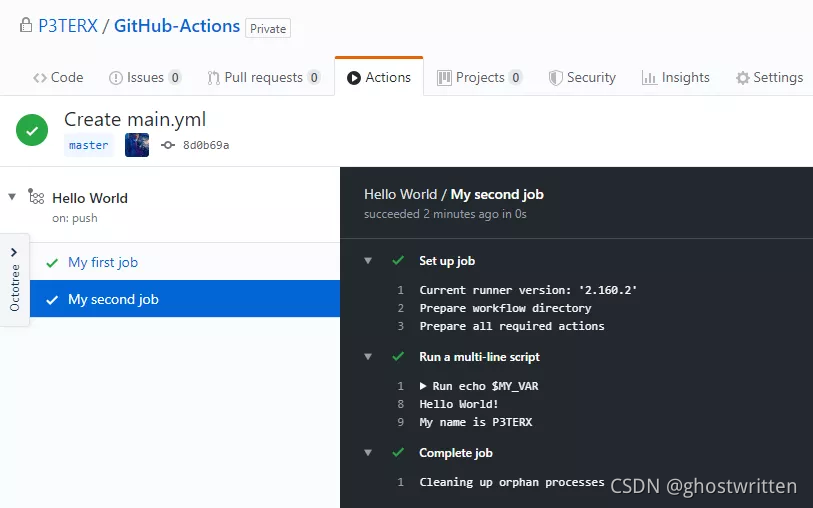Click the My second job checkmark icon
The image size is (813, 508).
[52, 300]
